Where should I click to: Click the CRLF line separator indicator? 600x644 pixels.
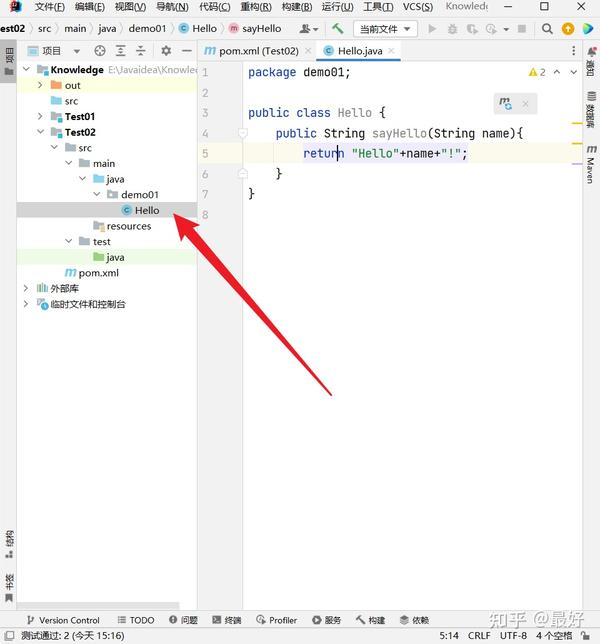tap(479, 636)
